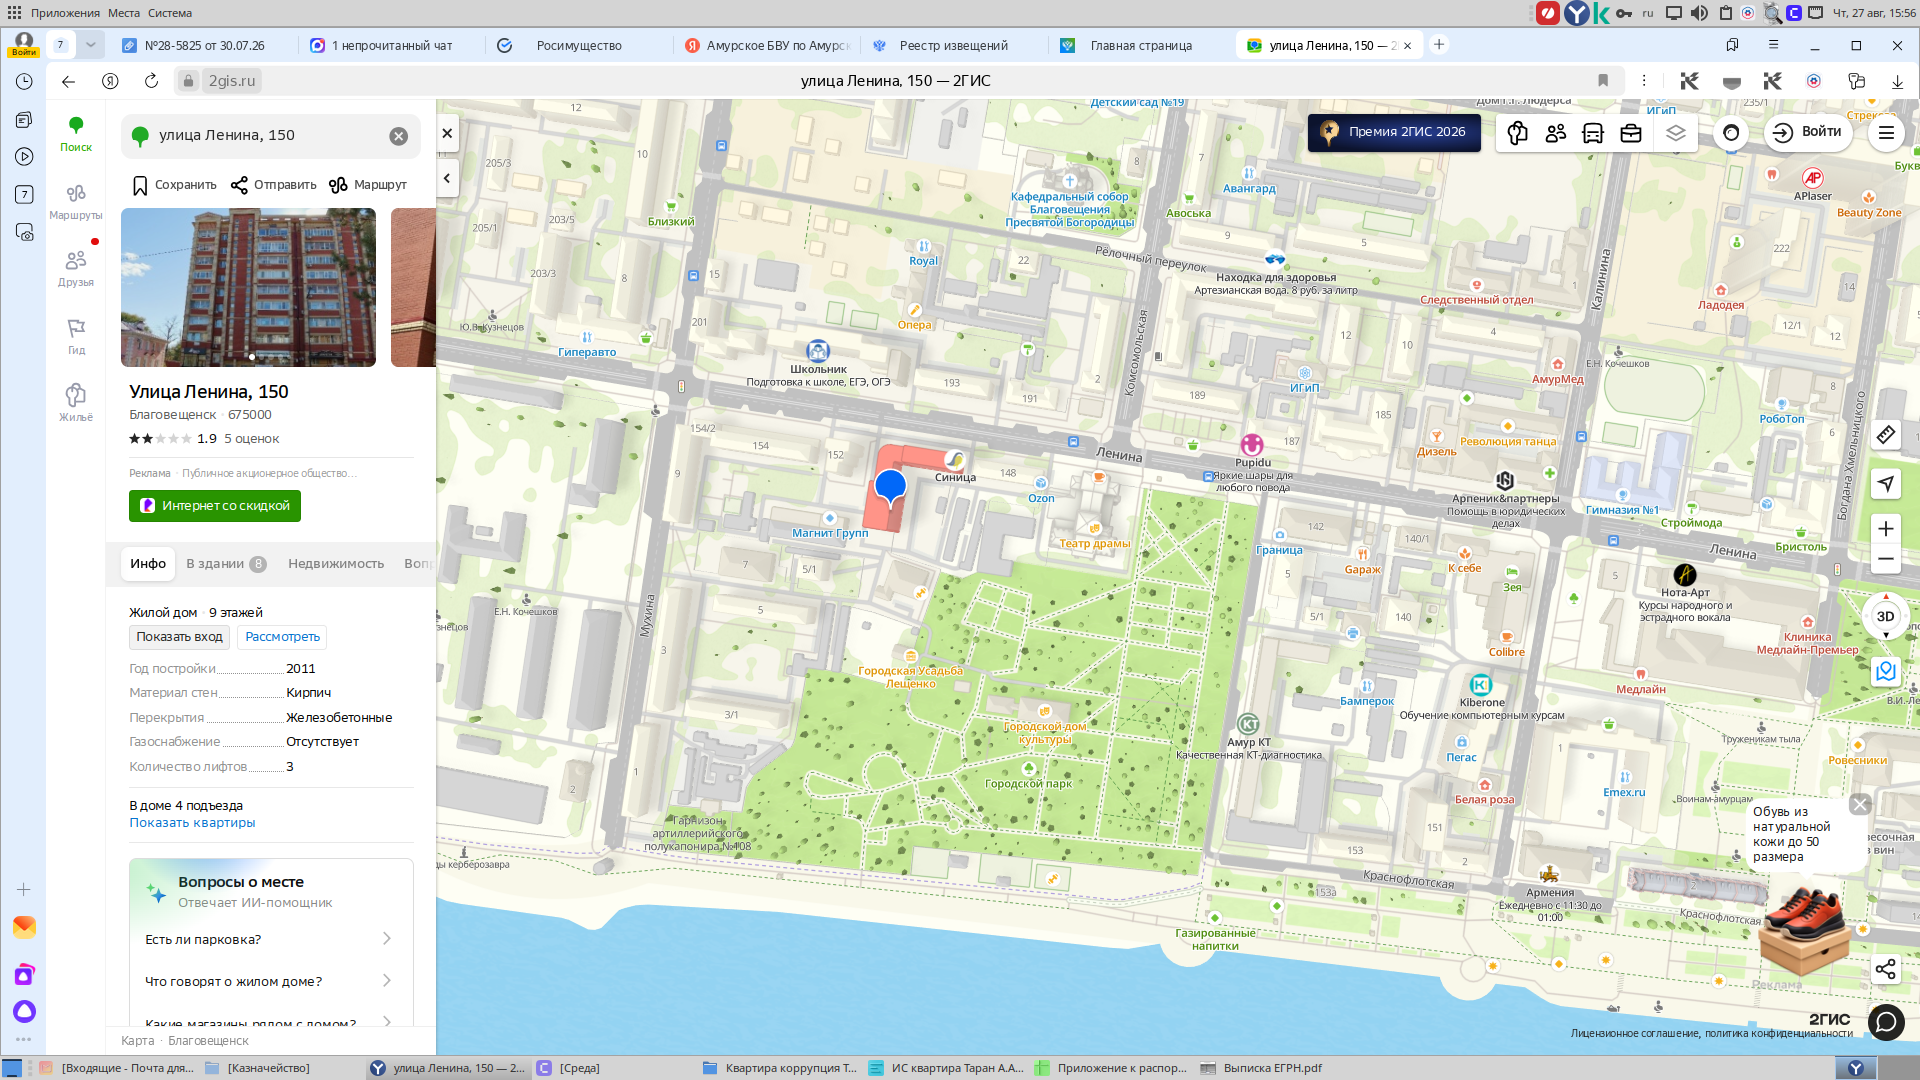1920x1080 pixels.
Task: Click the Показать квартиры link
Action: (192, 823)
